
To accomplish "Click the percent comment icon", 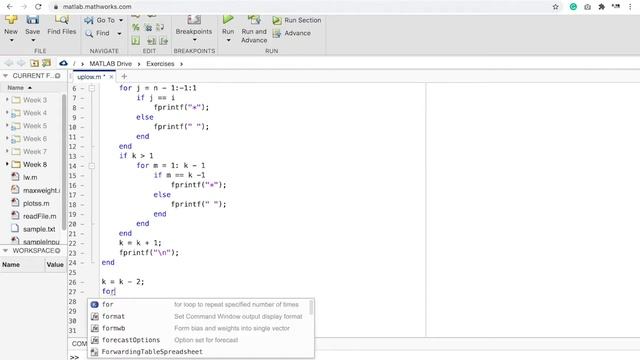I will coord(136,27).
